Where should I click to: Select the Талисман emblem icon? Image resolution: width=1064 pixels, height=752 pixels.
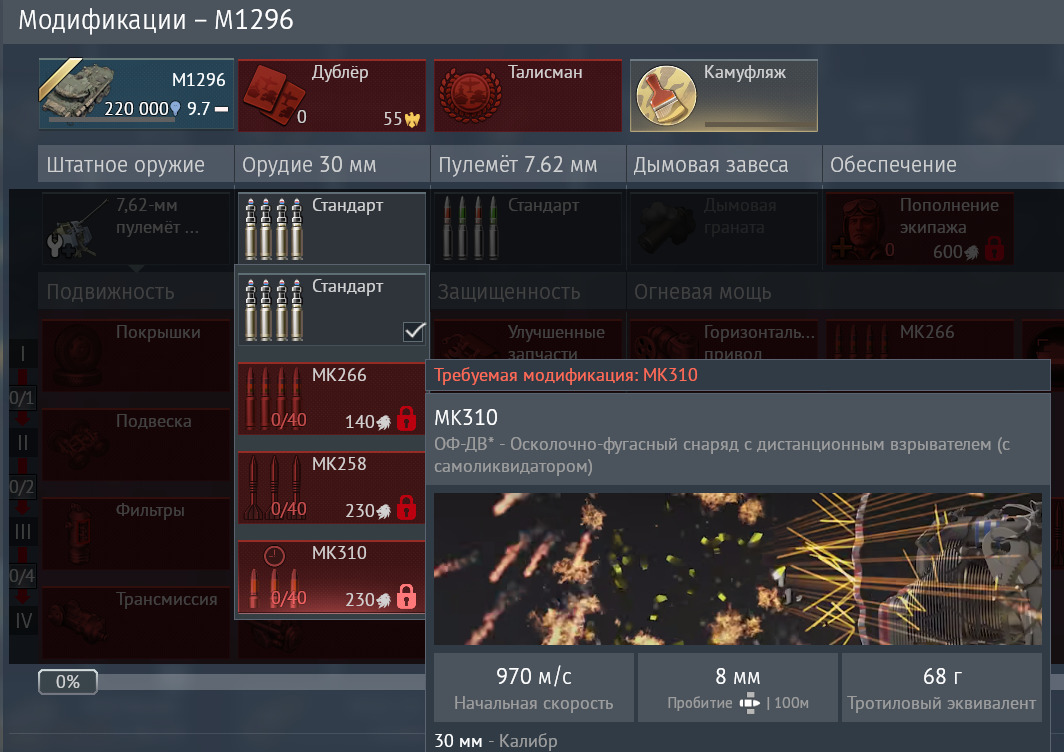coord(463,92)
